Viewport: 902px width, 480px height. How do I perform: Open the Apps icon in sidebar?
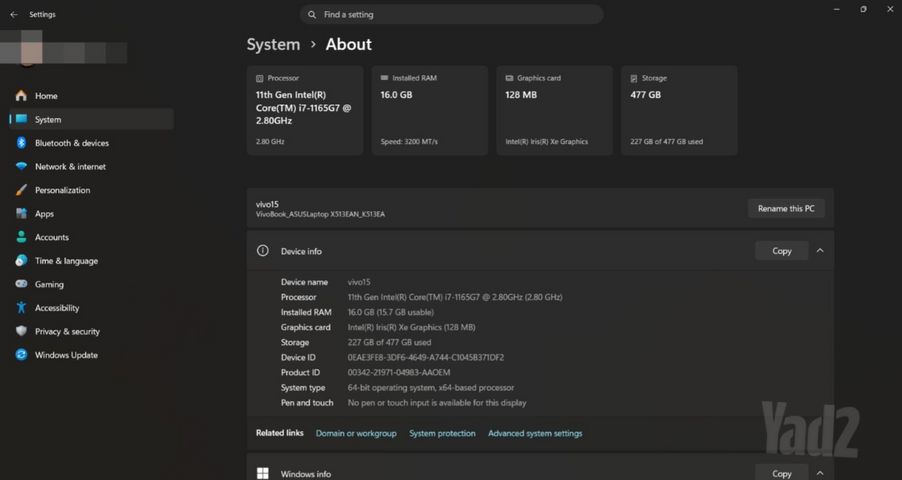tap(21, 214)
